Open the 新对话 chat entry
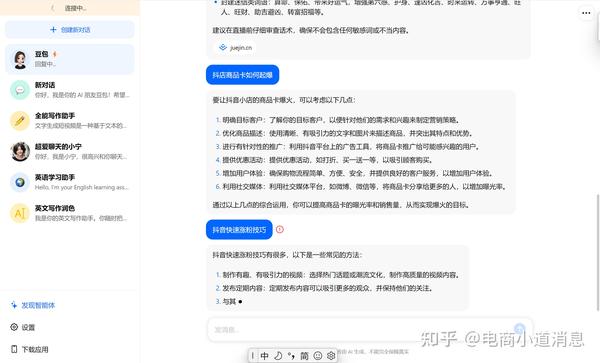Image resolution: width=600 pixels, height=363 pixels. pyautogui.click(x=70, y=90)
